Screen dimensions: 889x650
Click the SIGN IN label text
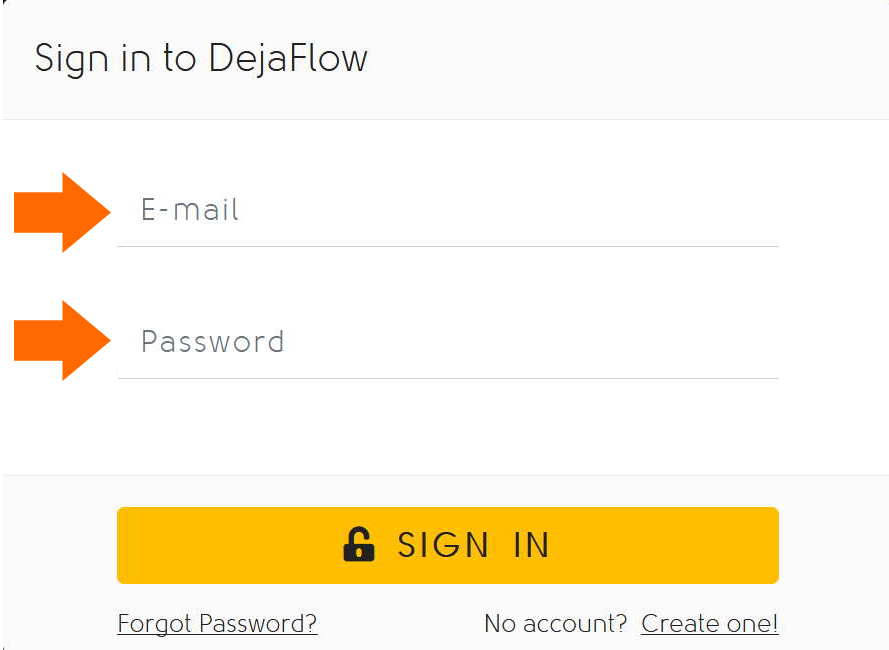point(474,545)
